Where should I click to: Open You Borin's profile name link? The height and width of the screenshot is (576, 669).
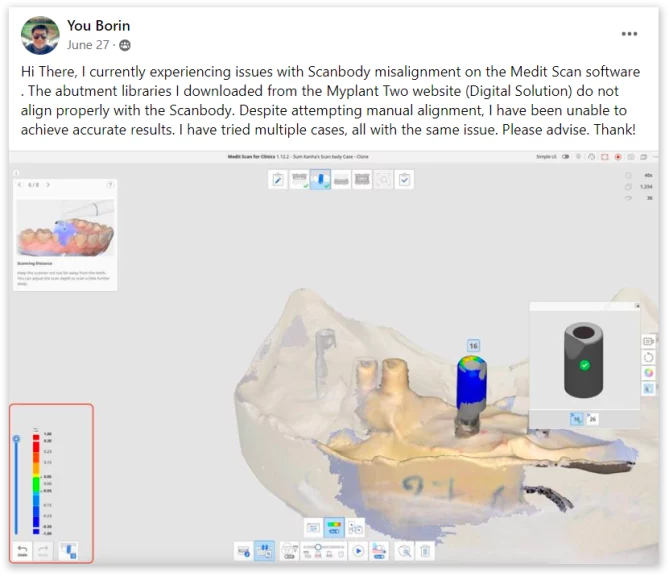pyautogui.click(x=98, y=26)
